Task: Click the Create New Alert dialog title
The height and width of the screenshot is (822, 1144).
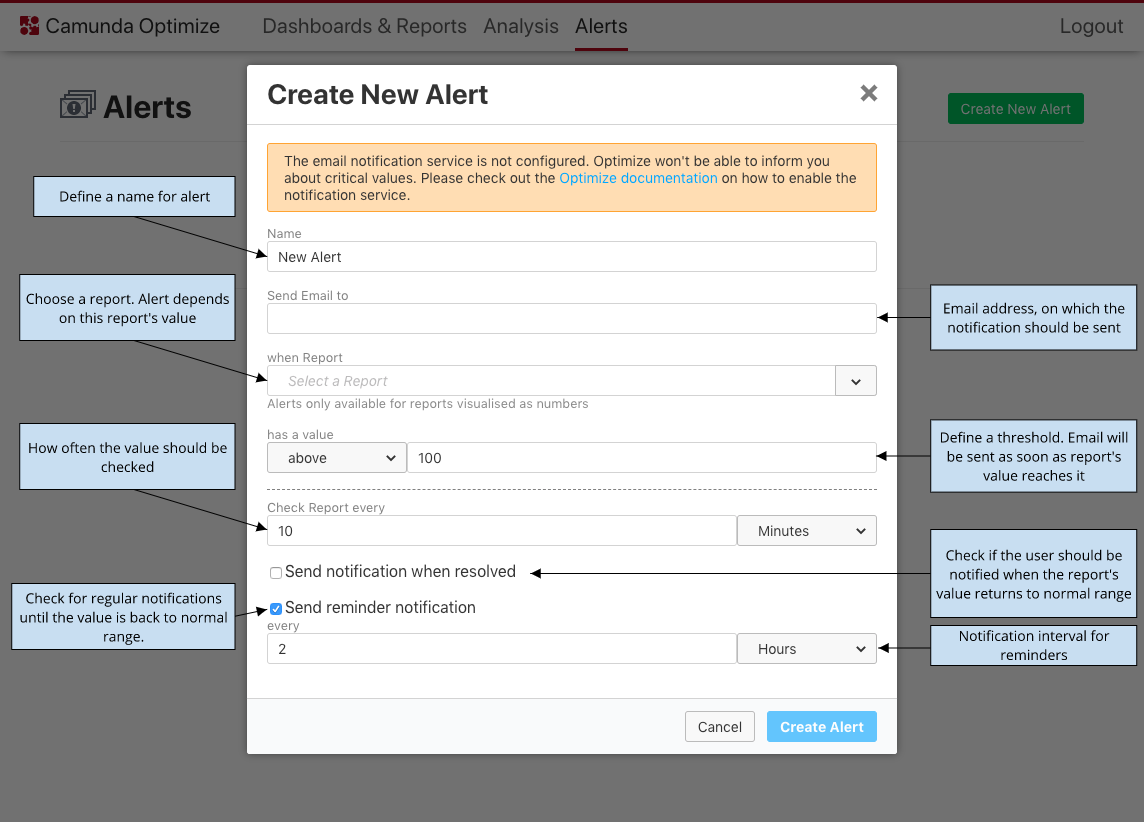Action: [x=378, y=95]
